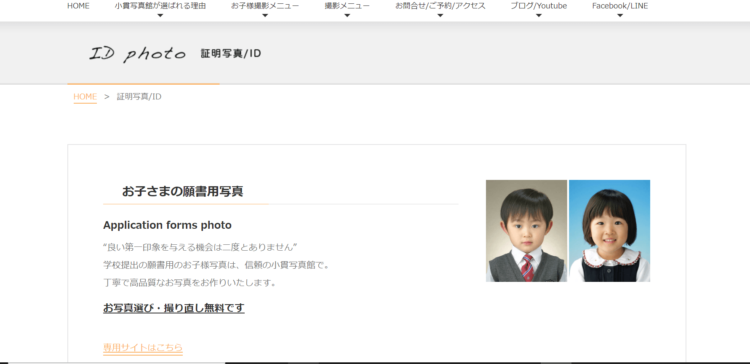
Task: Open the HOME menu item
Action: 78,6
